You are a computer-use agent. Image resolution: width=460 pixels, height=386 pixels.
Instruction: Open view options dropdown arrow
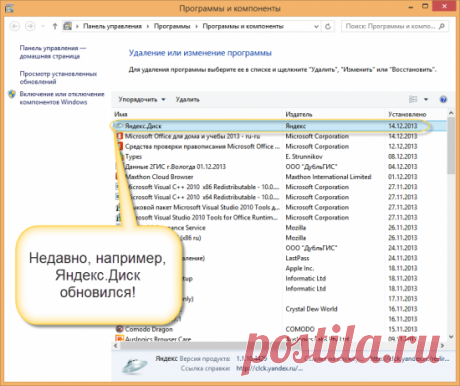tap(426, 99)
